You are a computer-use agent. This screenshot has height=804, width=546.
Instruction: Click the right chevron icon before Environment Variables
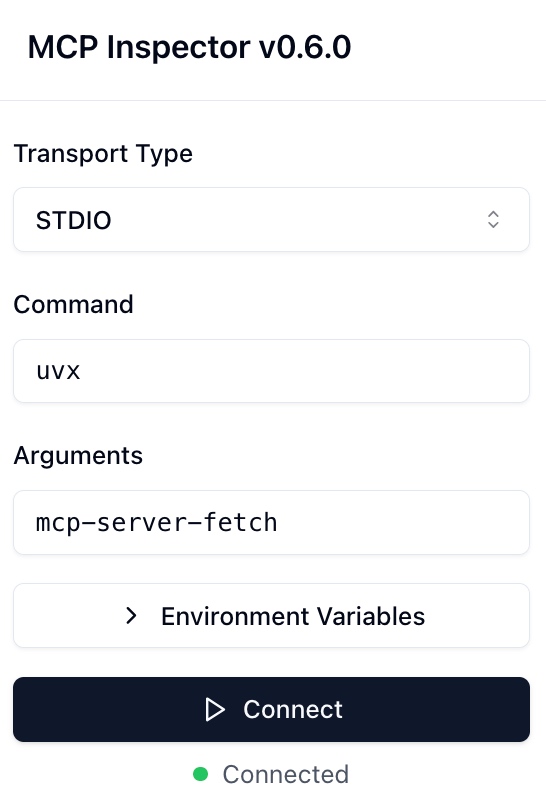pos(131,615)
